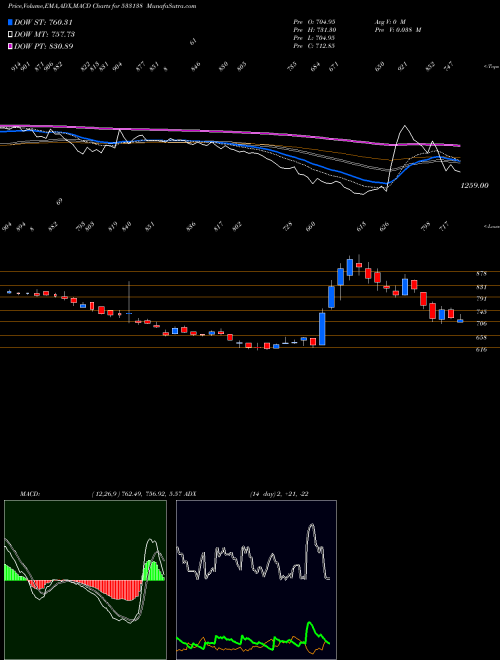Select the DOW ST: 760.31 label

(44, 22)
